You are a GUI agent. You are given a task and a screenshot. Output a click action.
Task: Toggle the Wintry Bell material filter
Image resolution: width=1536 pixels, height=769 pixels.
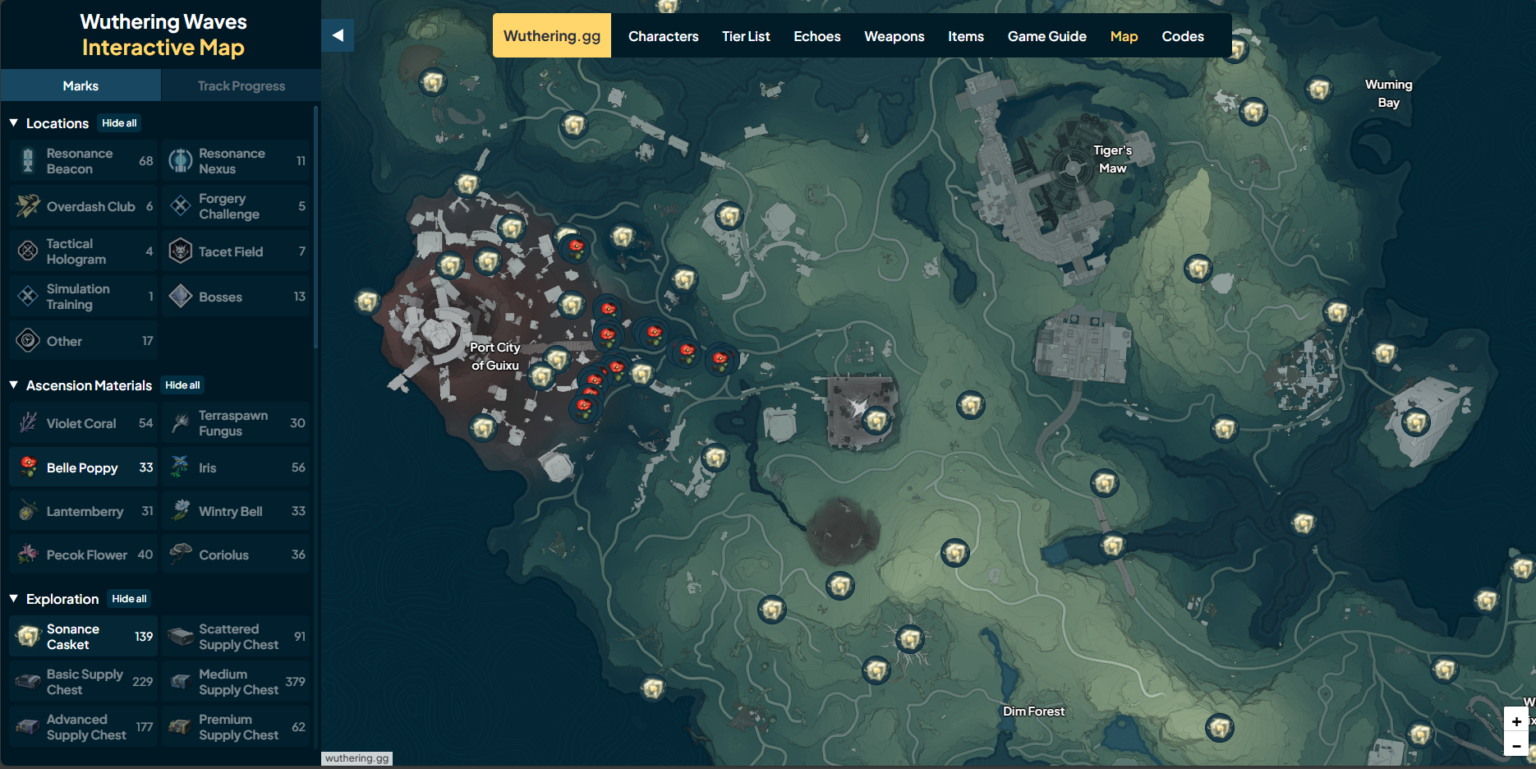click(236, 511)
